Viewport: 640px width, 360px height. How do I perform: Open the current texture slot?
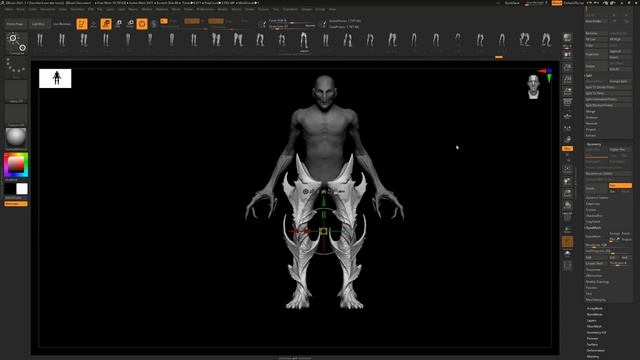click(16, 115)
